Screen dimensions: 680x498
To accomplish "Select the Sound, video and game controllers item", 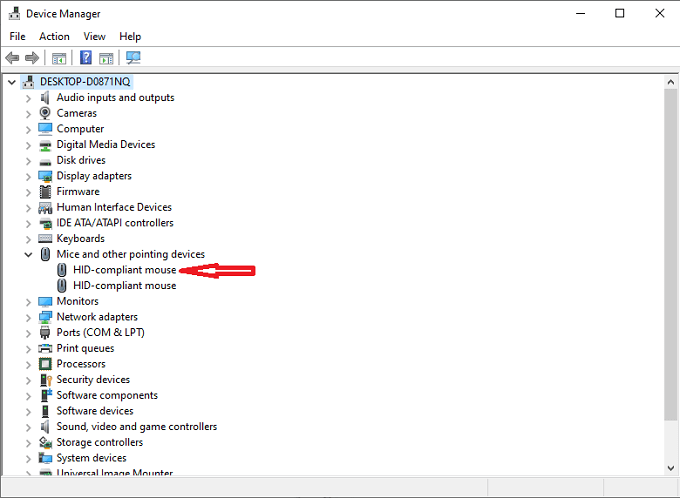I will pos(137,427).
